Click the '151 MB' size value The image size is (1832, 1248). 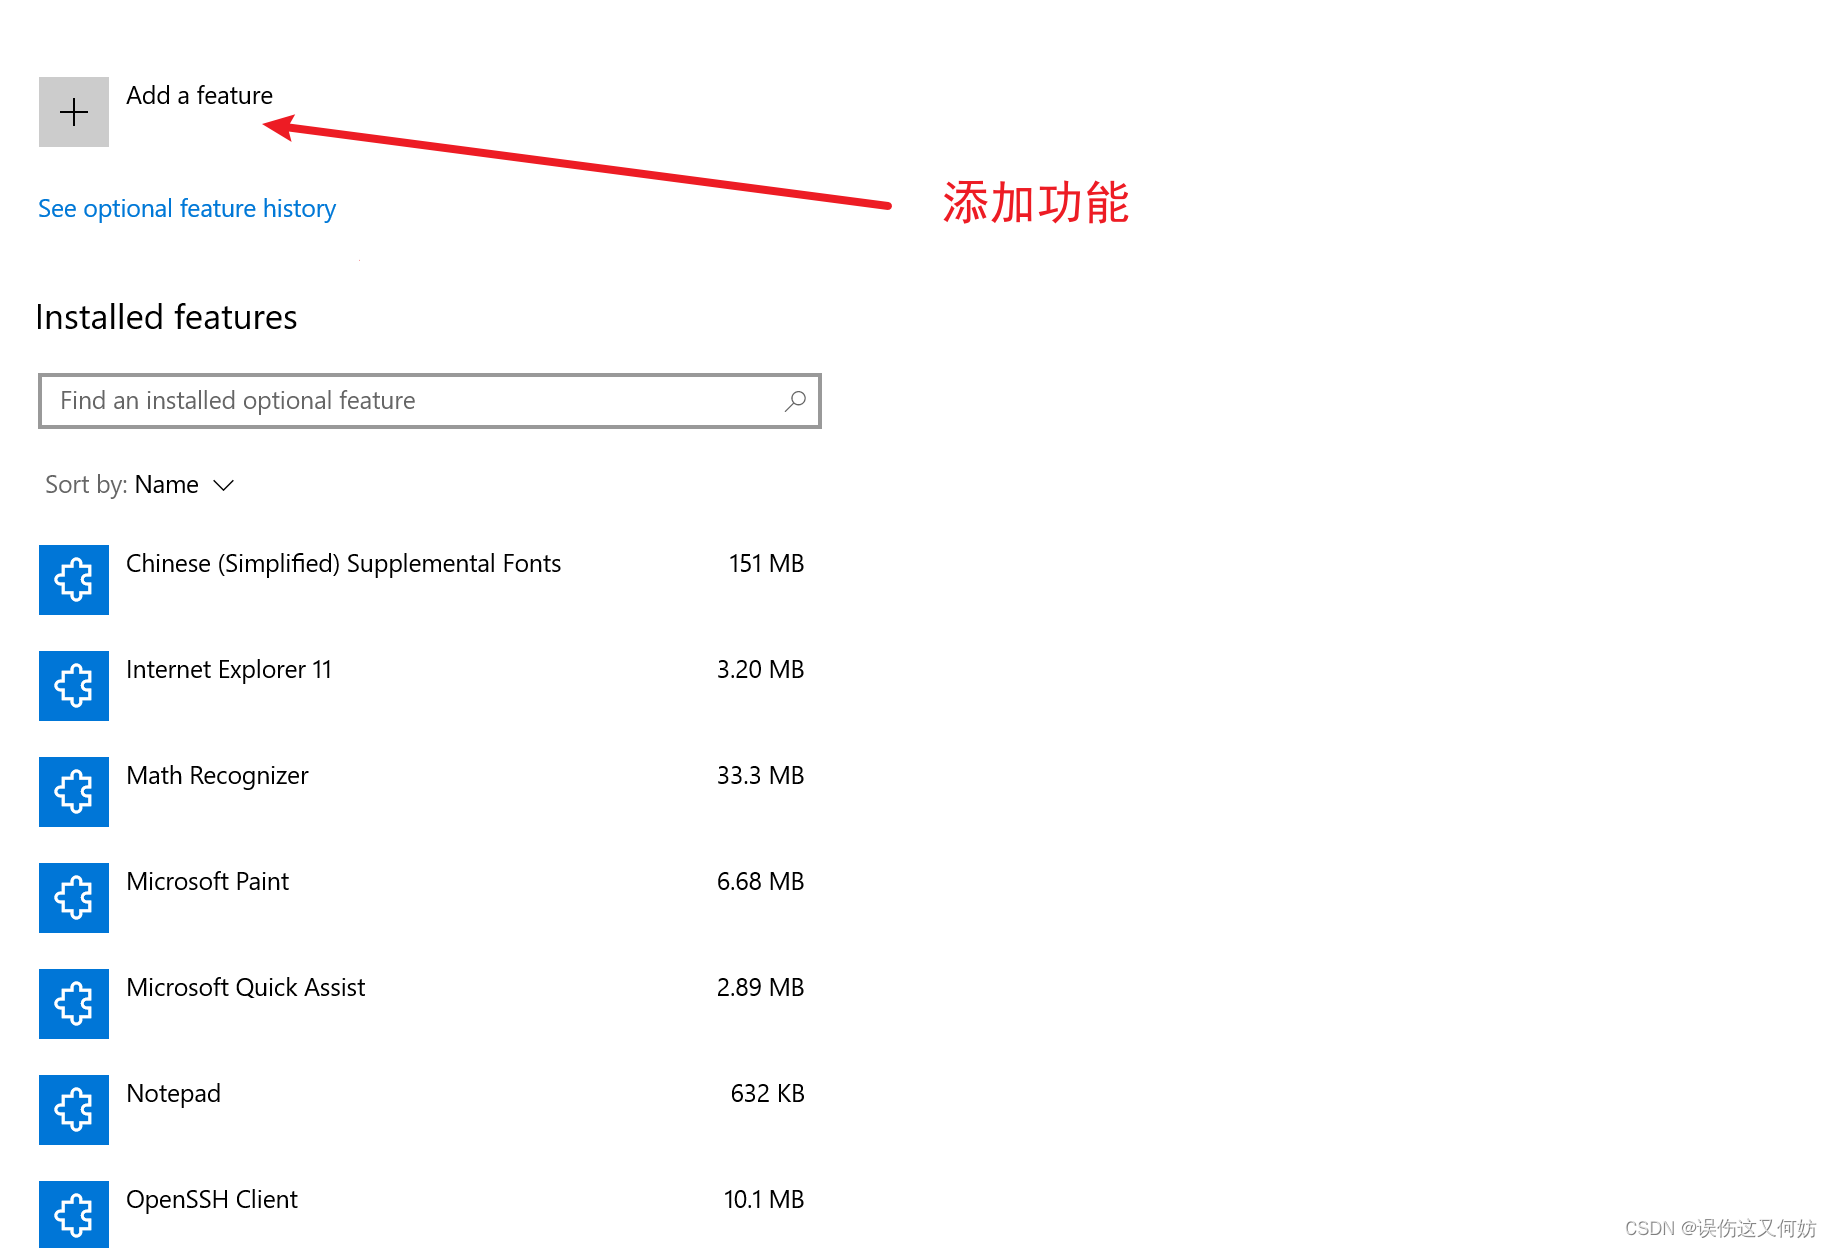click(x=766, y=564)
